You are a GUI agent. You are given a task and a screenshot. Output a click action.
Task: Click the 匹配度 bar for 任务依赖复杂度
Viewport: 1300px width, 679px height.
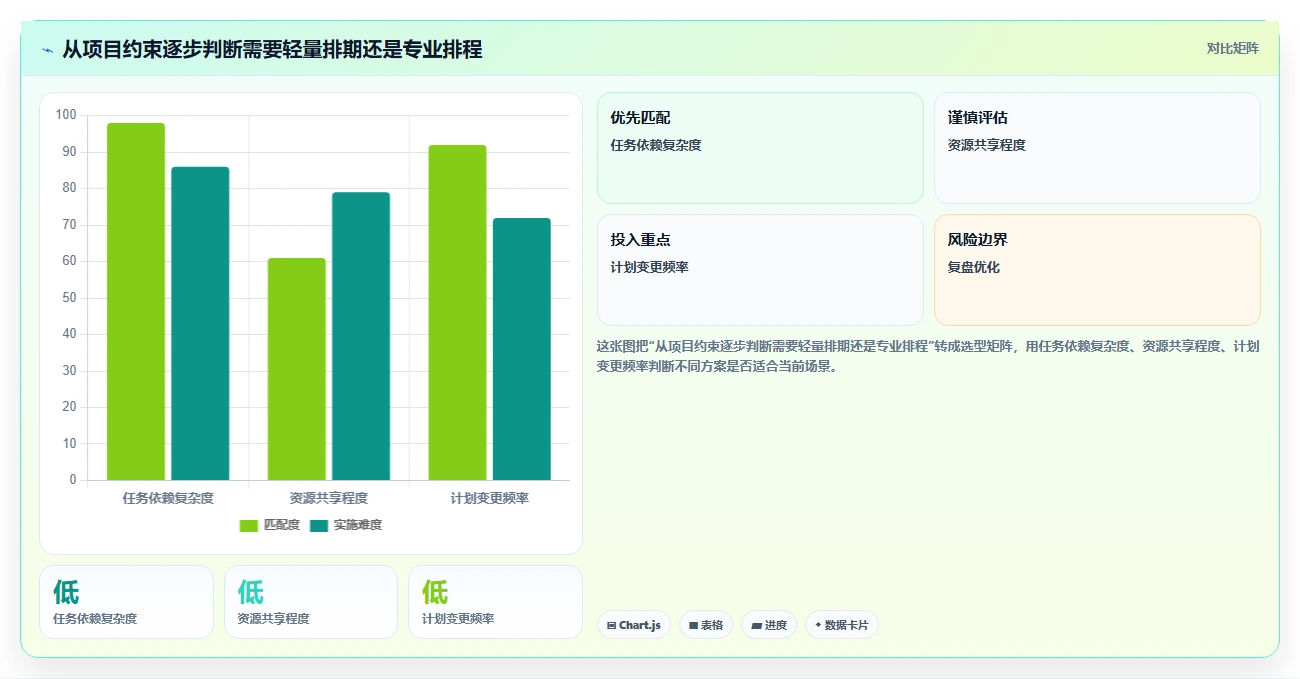(136, 301)
